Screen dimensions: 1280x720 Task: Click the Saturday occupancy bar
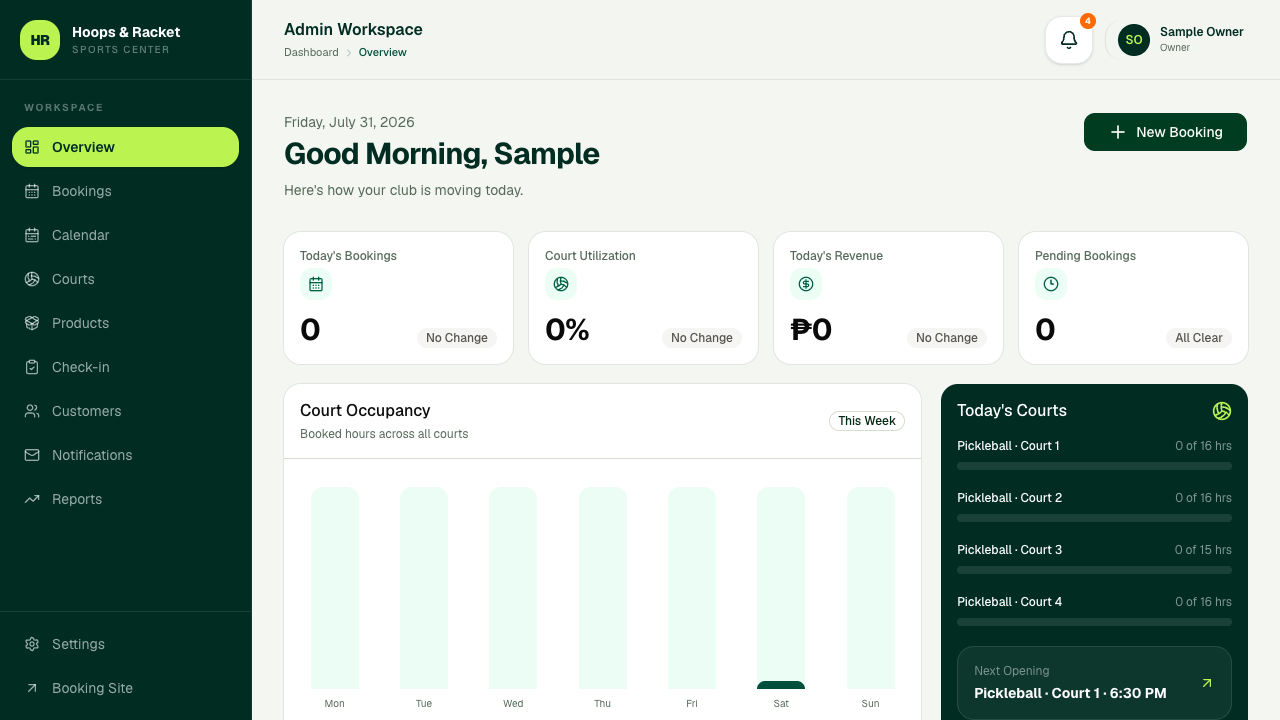781,588
